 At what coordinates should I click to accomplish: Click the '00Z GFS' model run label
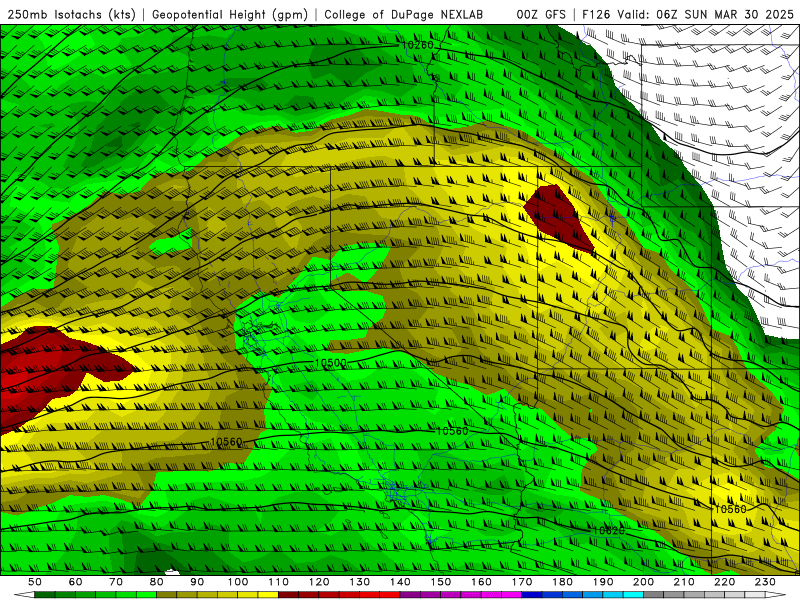tap(541, 15)
